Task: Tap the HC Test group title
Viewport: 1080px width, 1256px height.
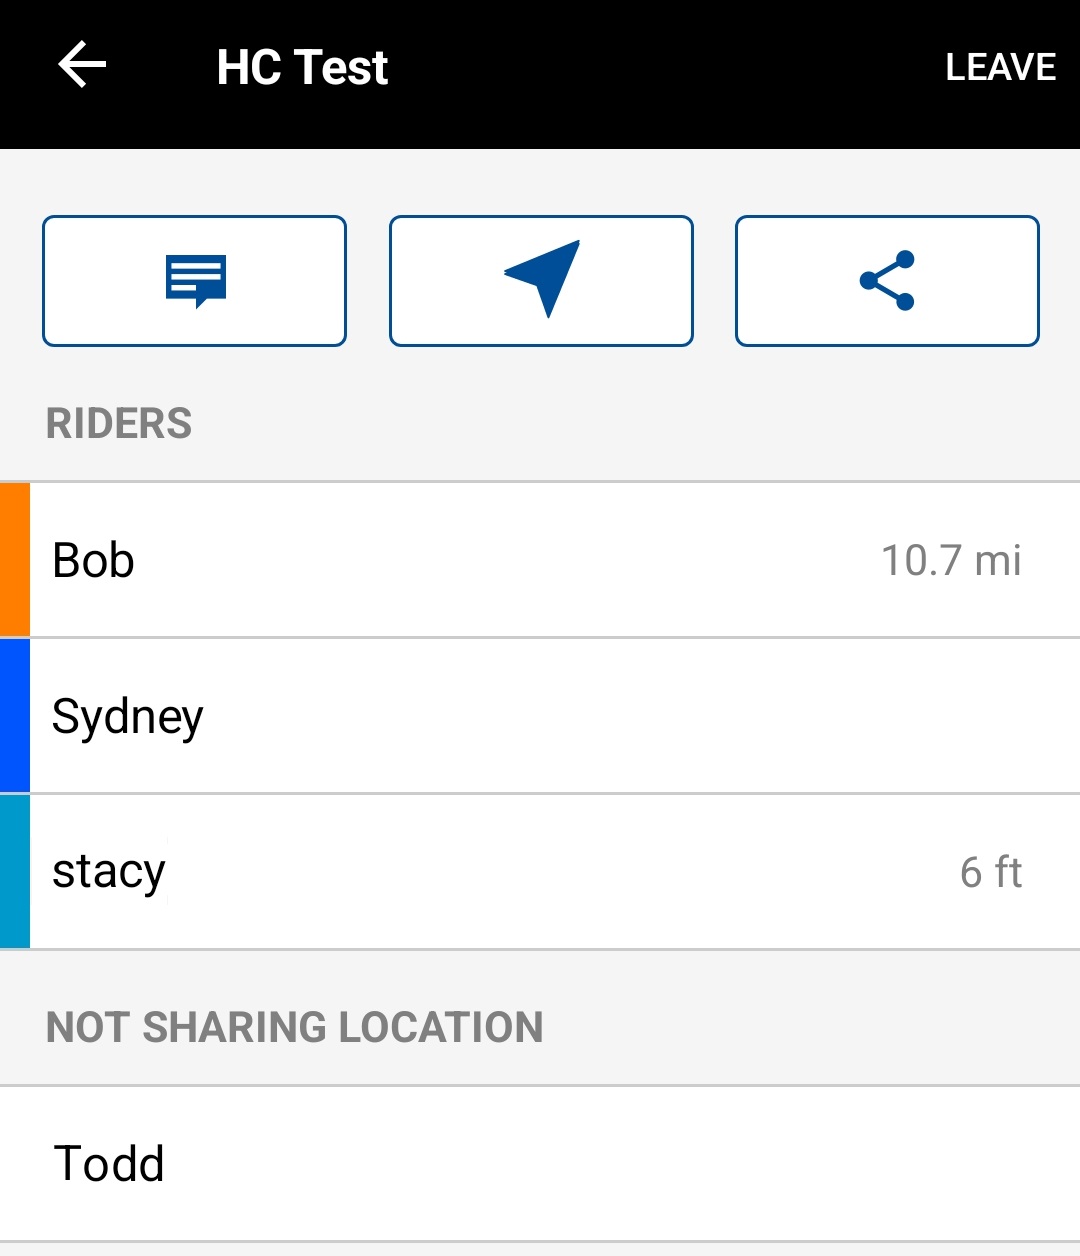Action: click(x=302, y=68)
